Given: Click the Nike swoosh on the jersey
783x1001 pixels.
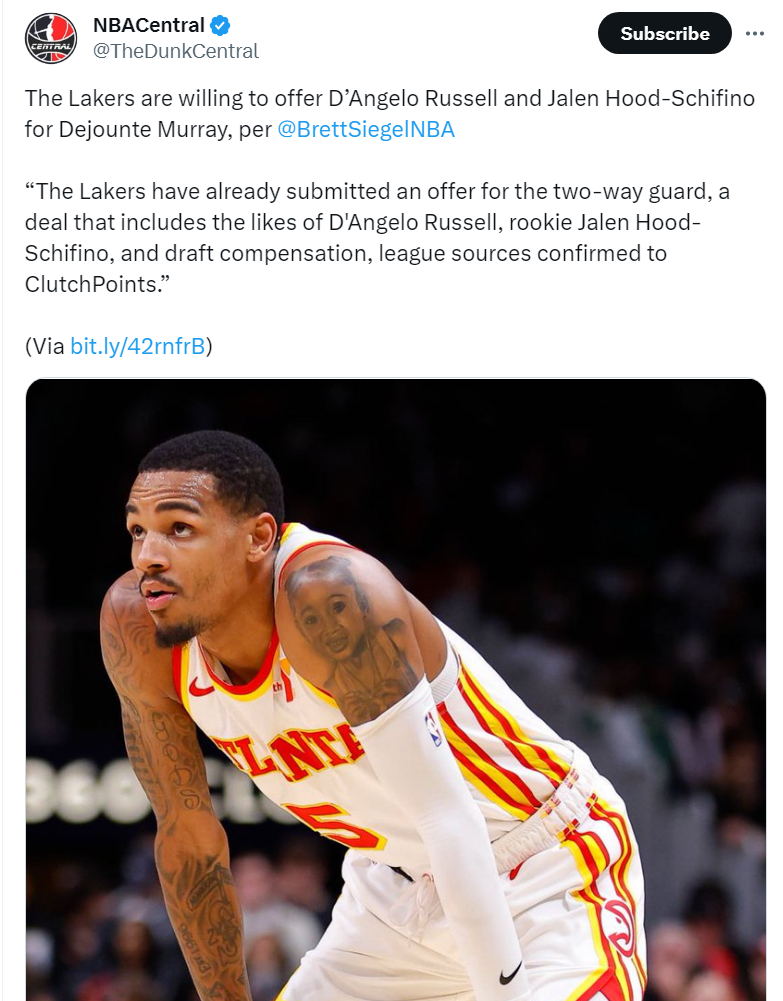Looking at the screenshot, I should coord(201,688).
